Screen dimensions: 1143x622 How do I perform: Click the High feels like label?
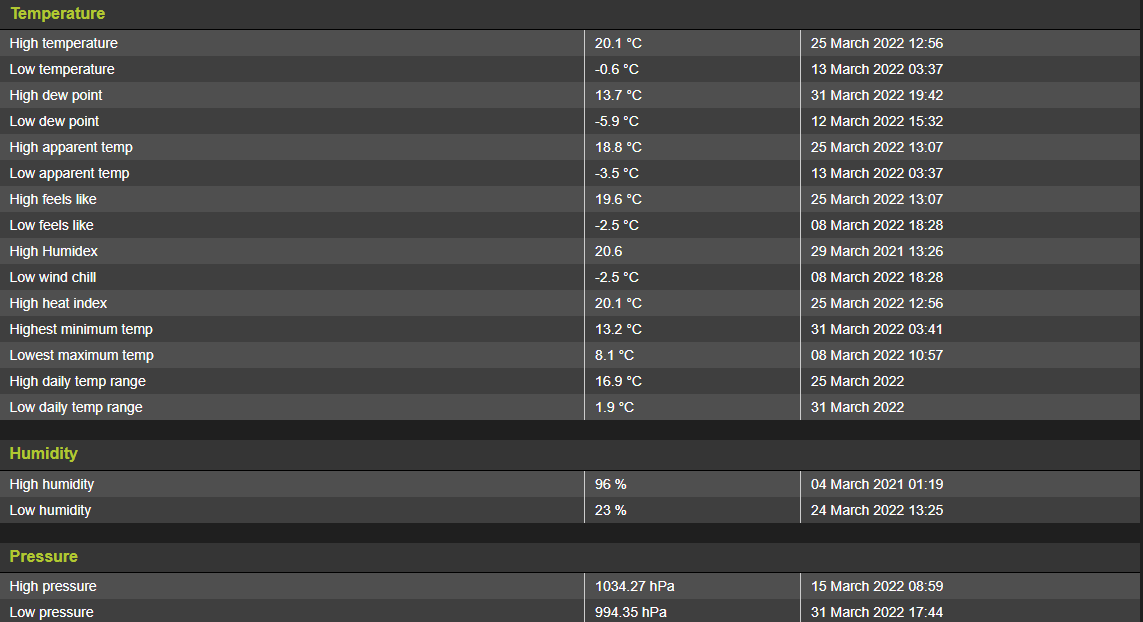53,199
